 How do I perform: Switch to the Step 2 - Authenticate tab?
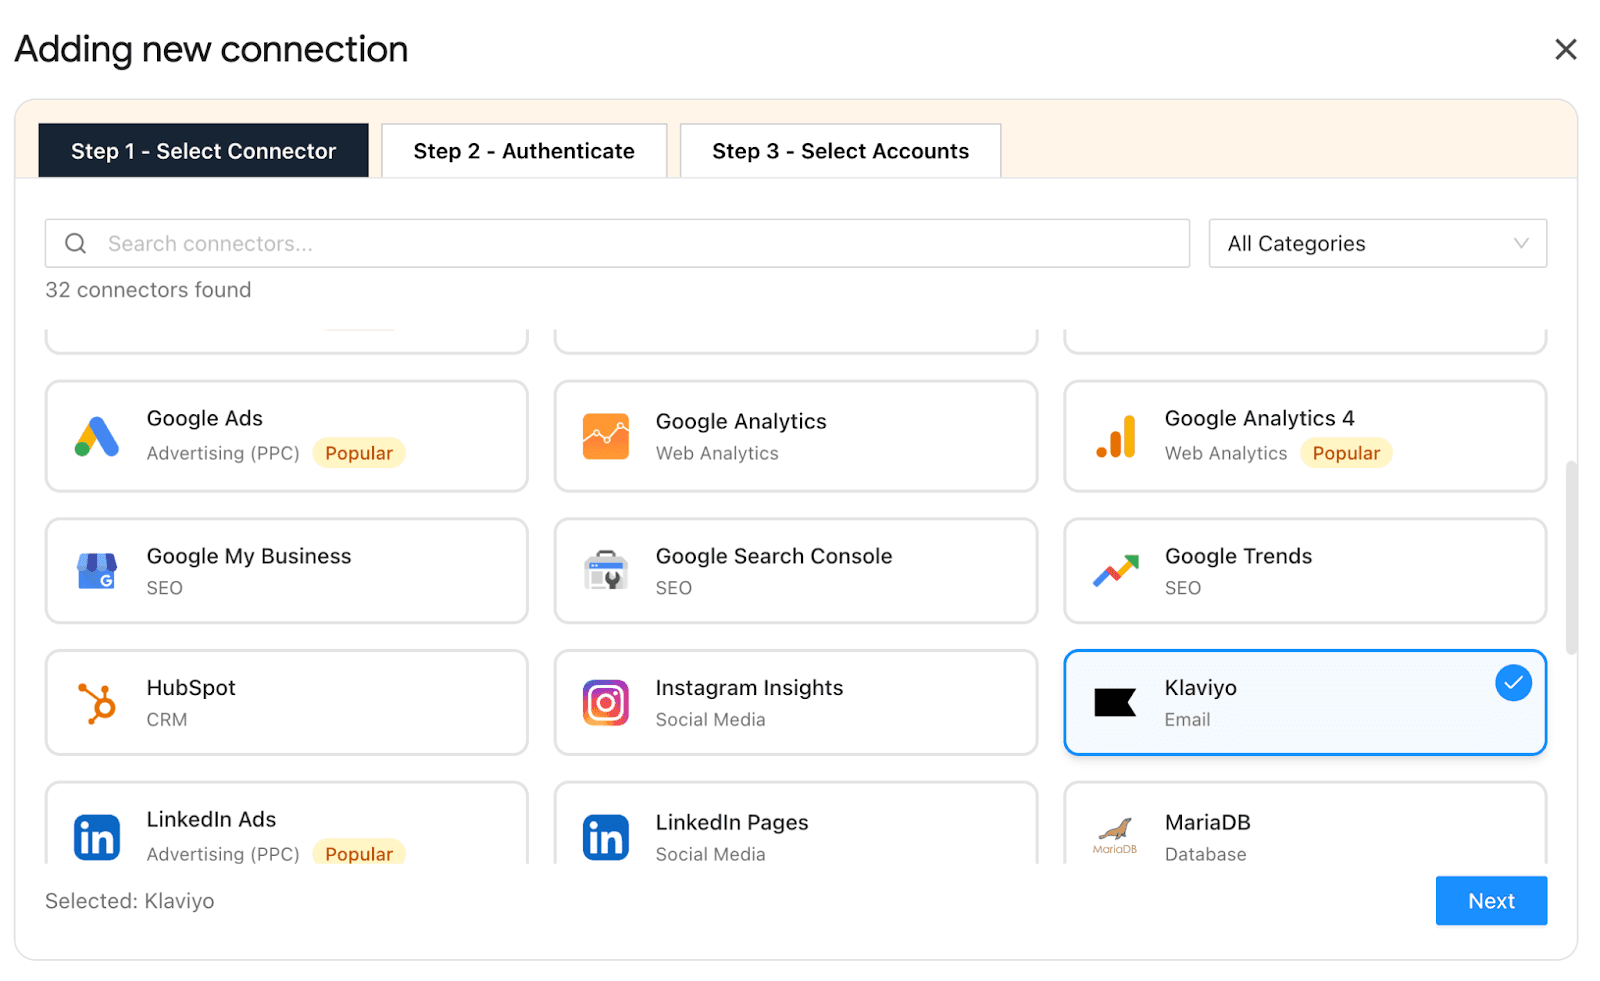(523, 150)
